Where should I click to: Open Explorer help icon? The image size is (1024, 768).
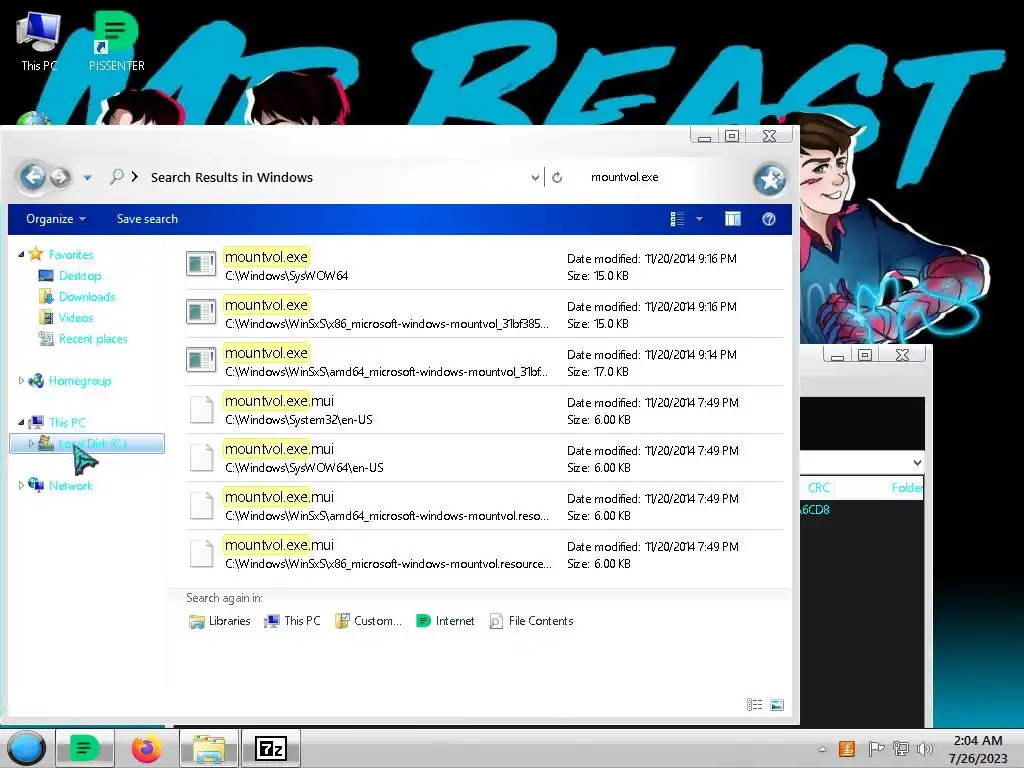[769, 219]
